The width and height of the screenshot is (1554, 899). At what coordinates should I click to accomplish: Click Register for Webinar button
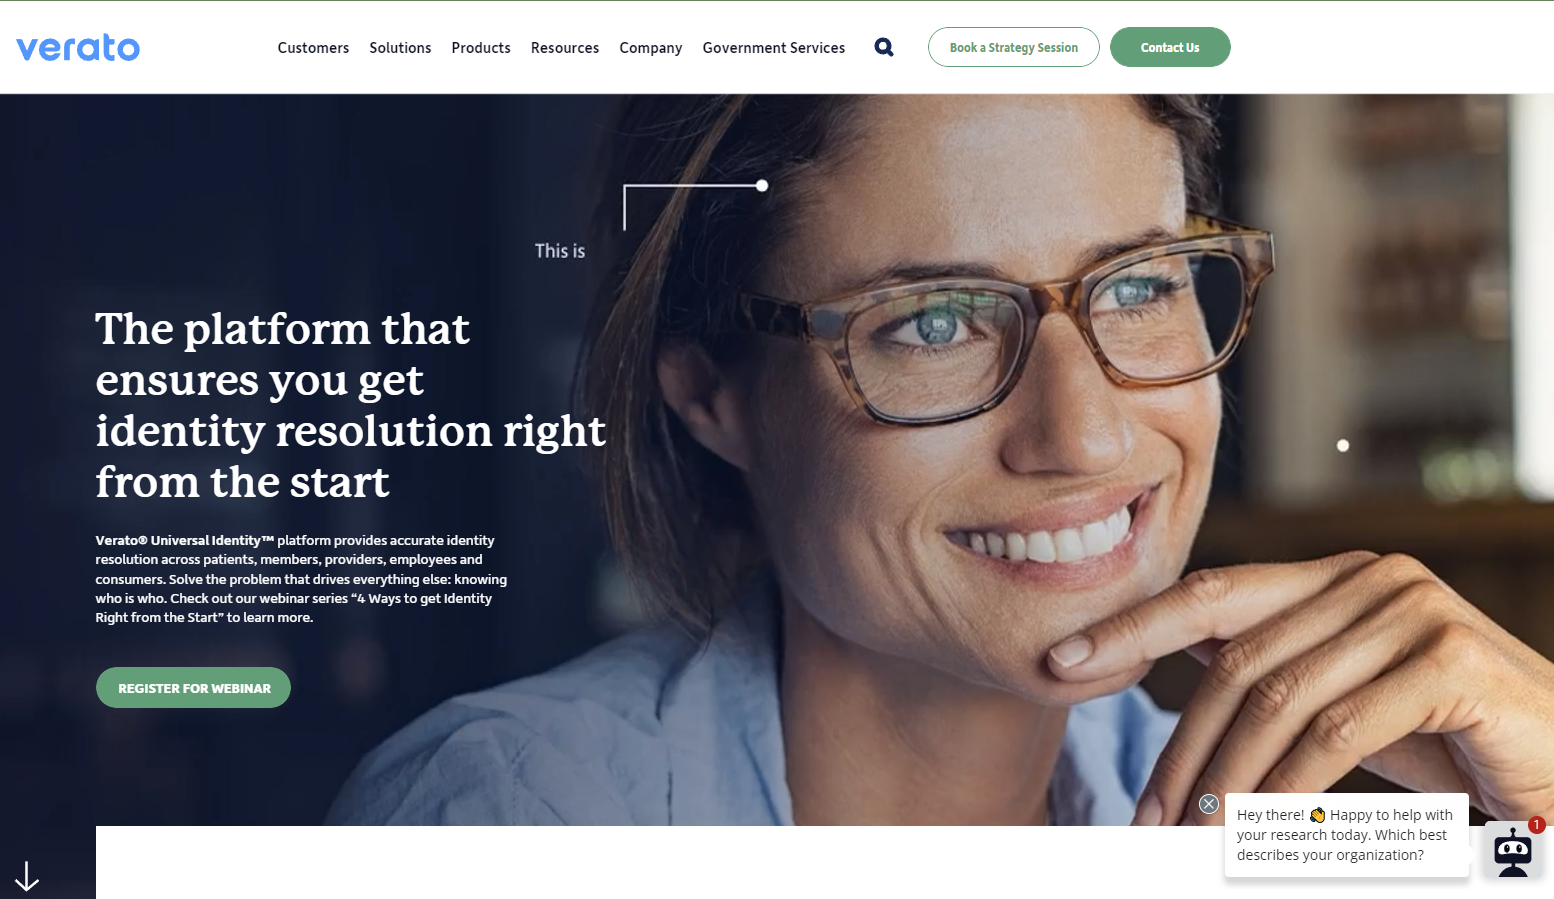(x=193, y=688)
